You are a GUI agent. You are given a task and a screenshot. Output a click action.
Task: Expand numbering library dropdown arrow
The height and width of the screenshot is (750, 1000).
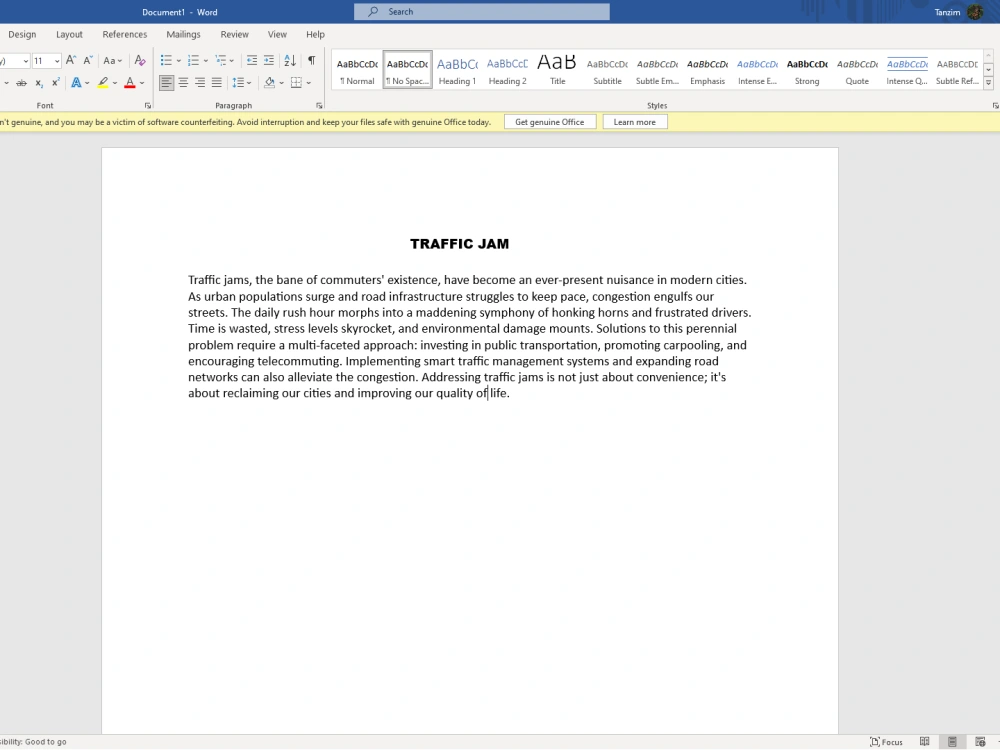(x=205, y=61)
